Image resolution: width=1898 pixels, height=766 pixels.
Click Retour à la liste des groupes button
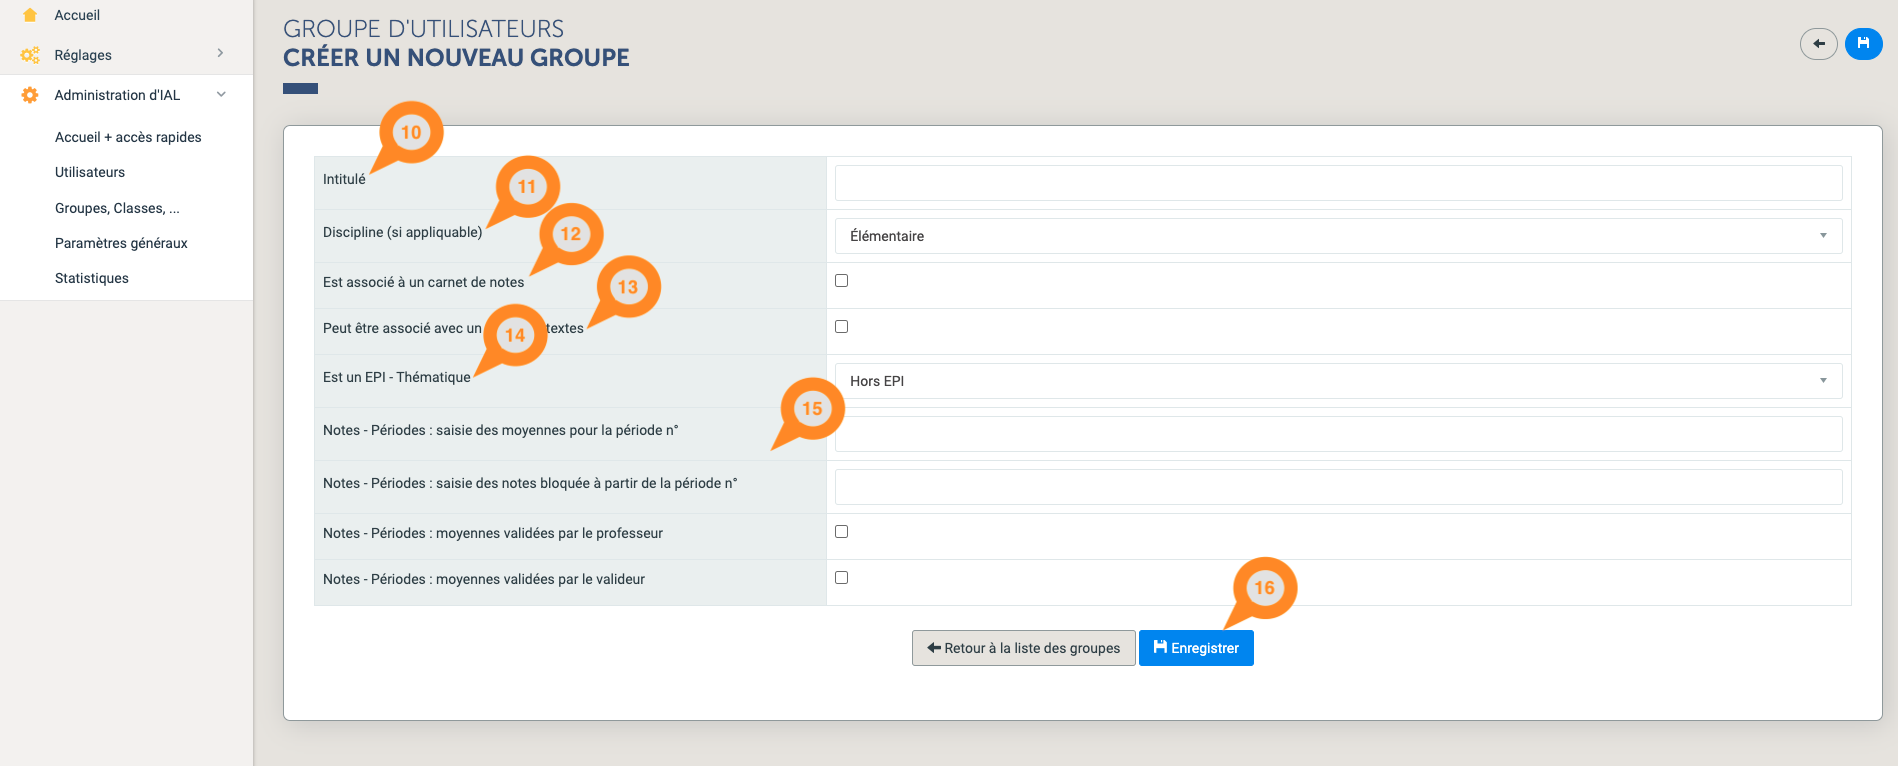(x=1023, y=648)
